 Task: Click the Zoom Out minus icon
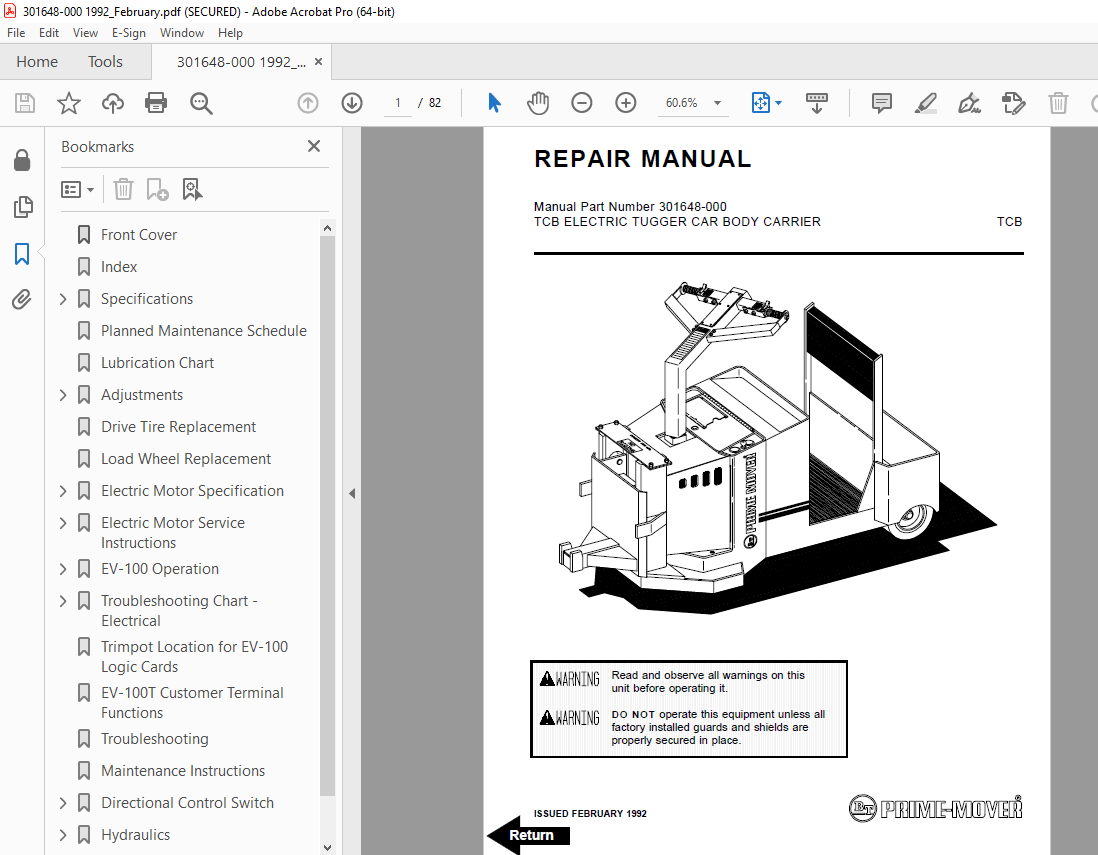[582, 103]
